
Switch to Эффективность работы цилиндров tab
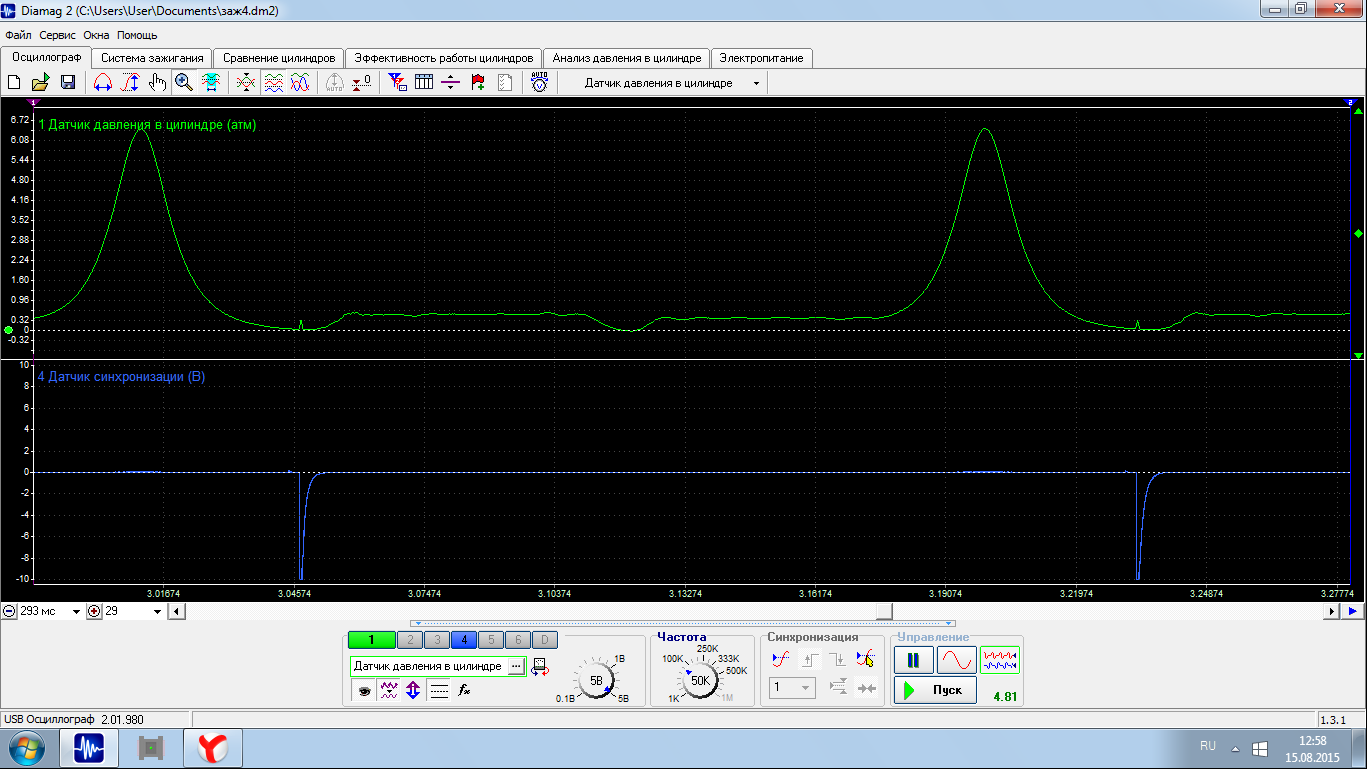tap(444, 58)
